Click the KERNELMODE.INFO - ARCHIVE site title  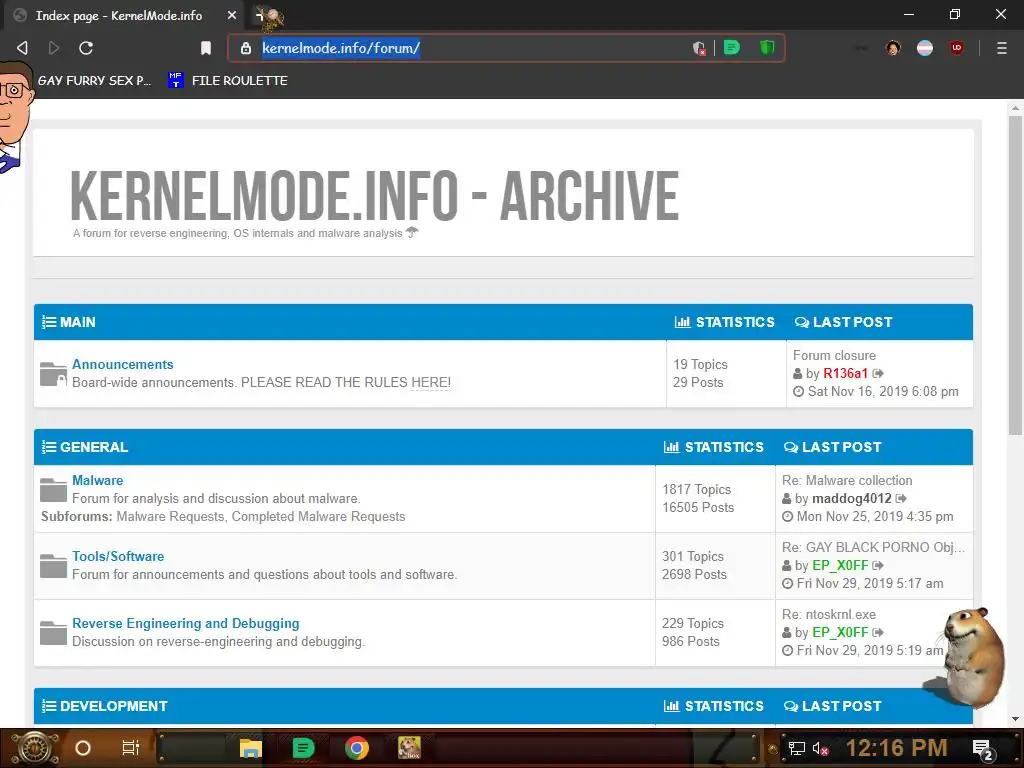click(374, 195)
